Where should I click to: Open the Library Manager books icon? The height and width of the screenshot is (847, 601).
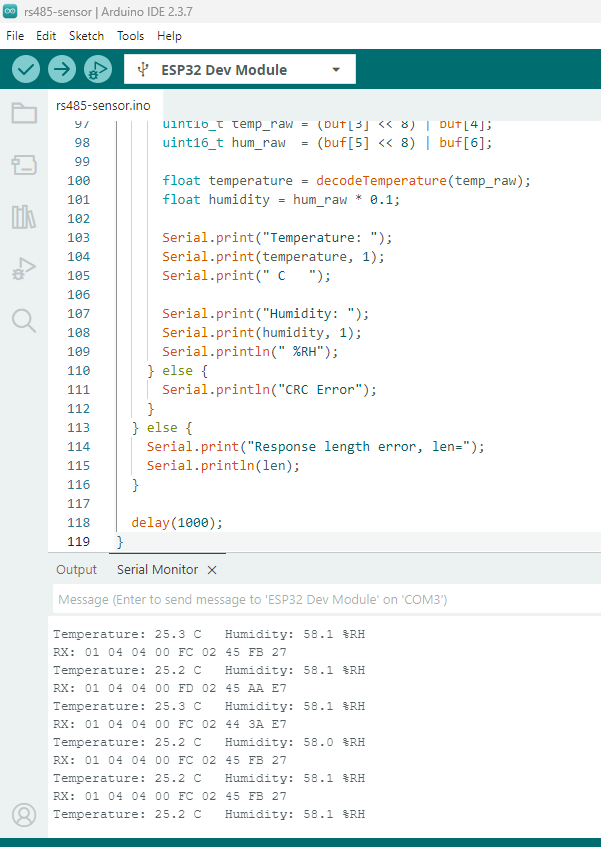click(24, 217)
